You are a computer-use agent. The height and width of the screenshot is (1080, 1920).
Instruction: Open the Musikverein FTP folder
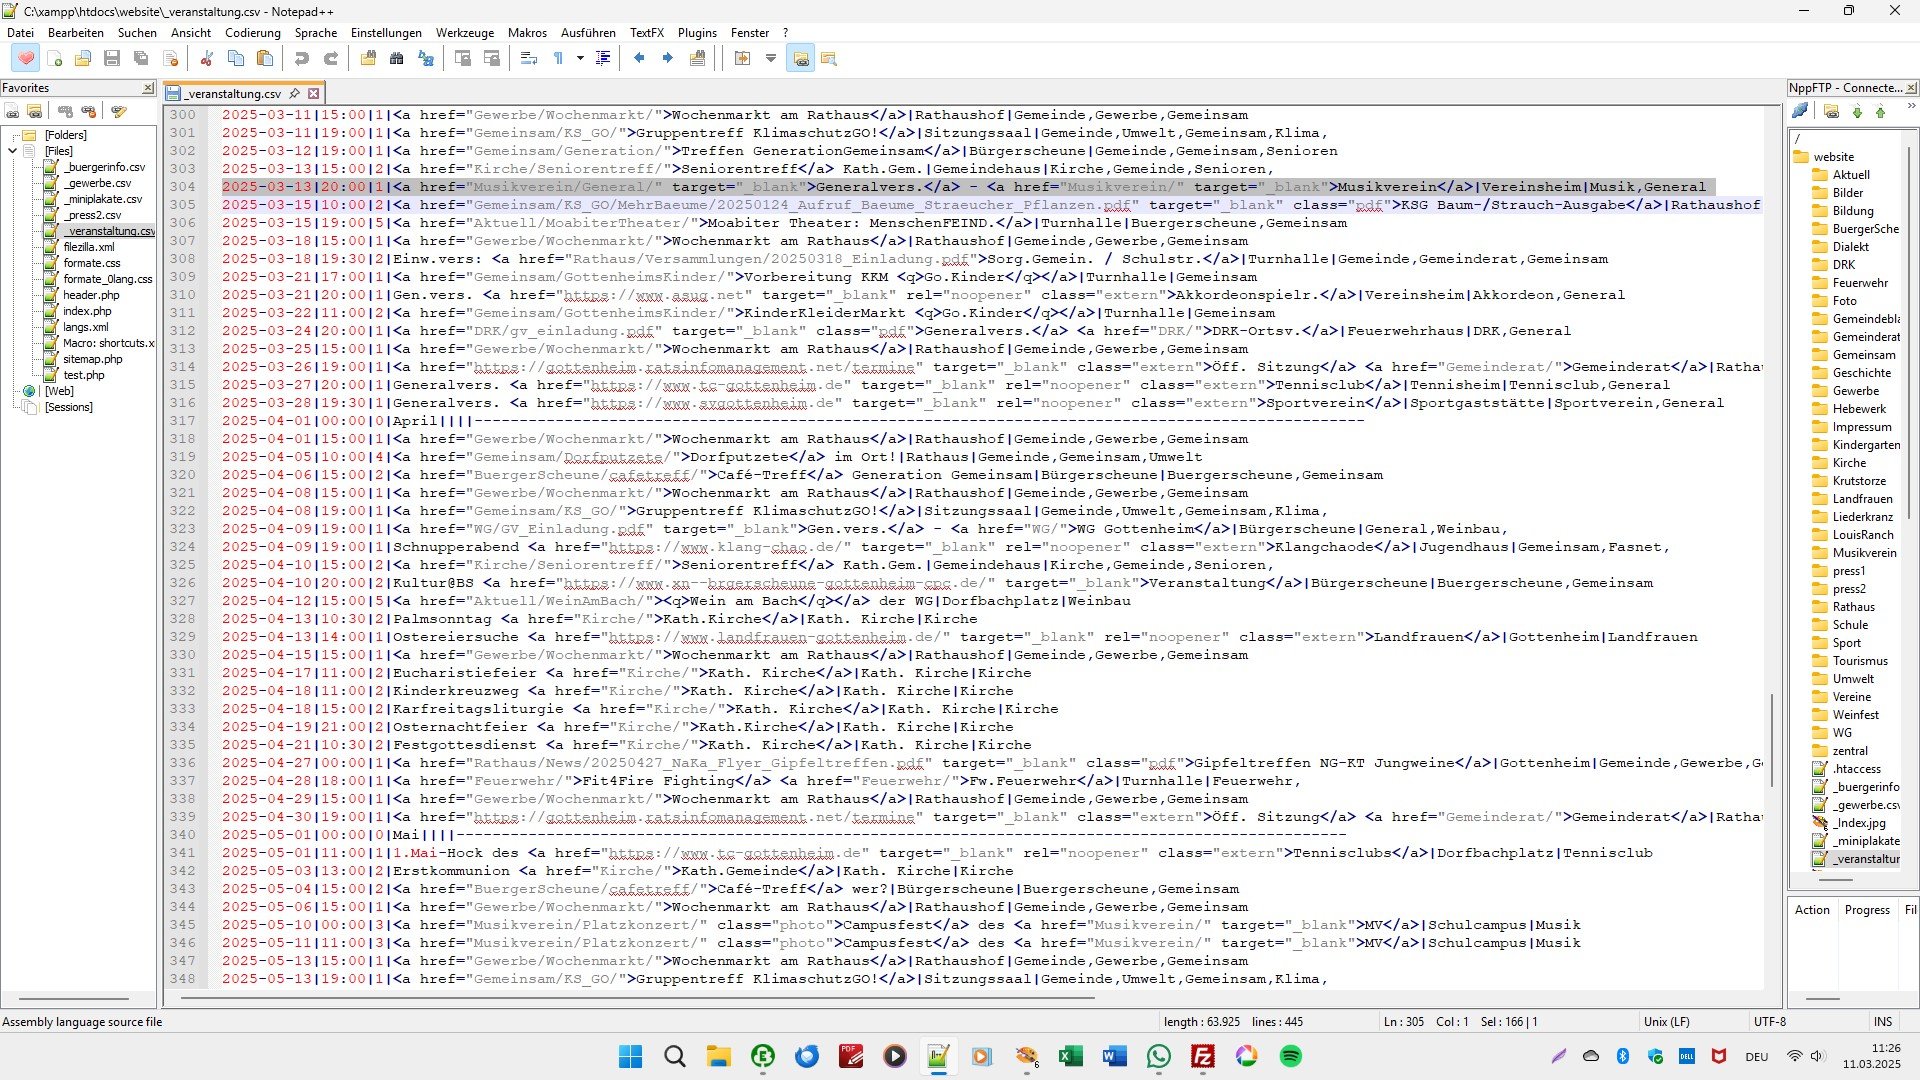click(1864, 553)
